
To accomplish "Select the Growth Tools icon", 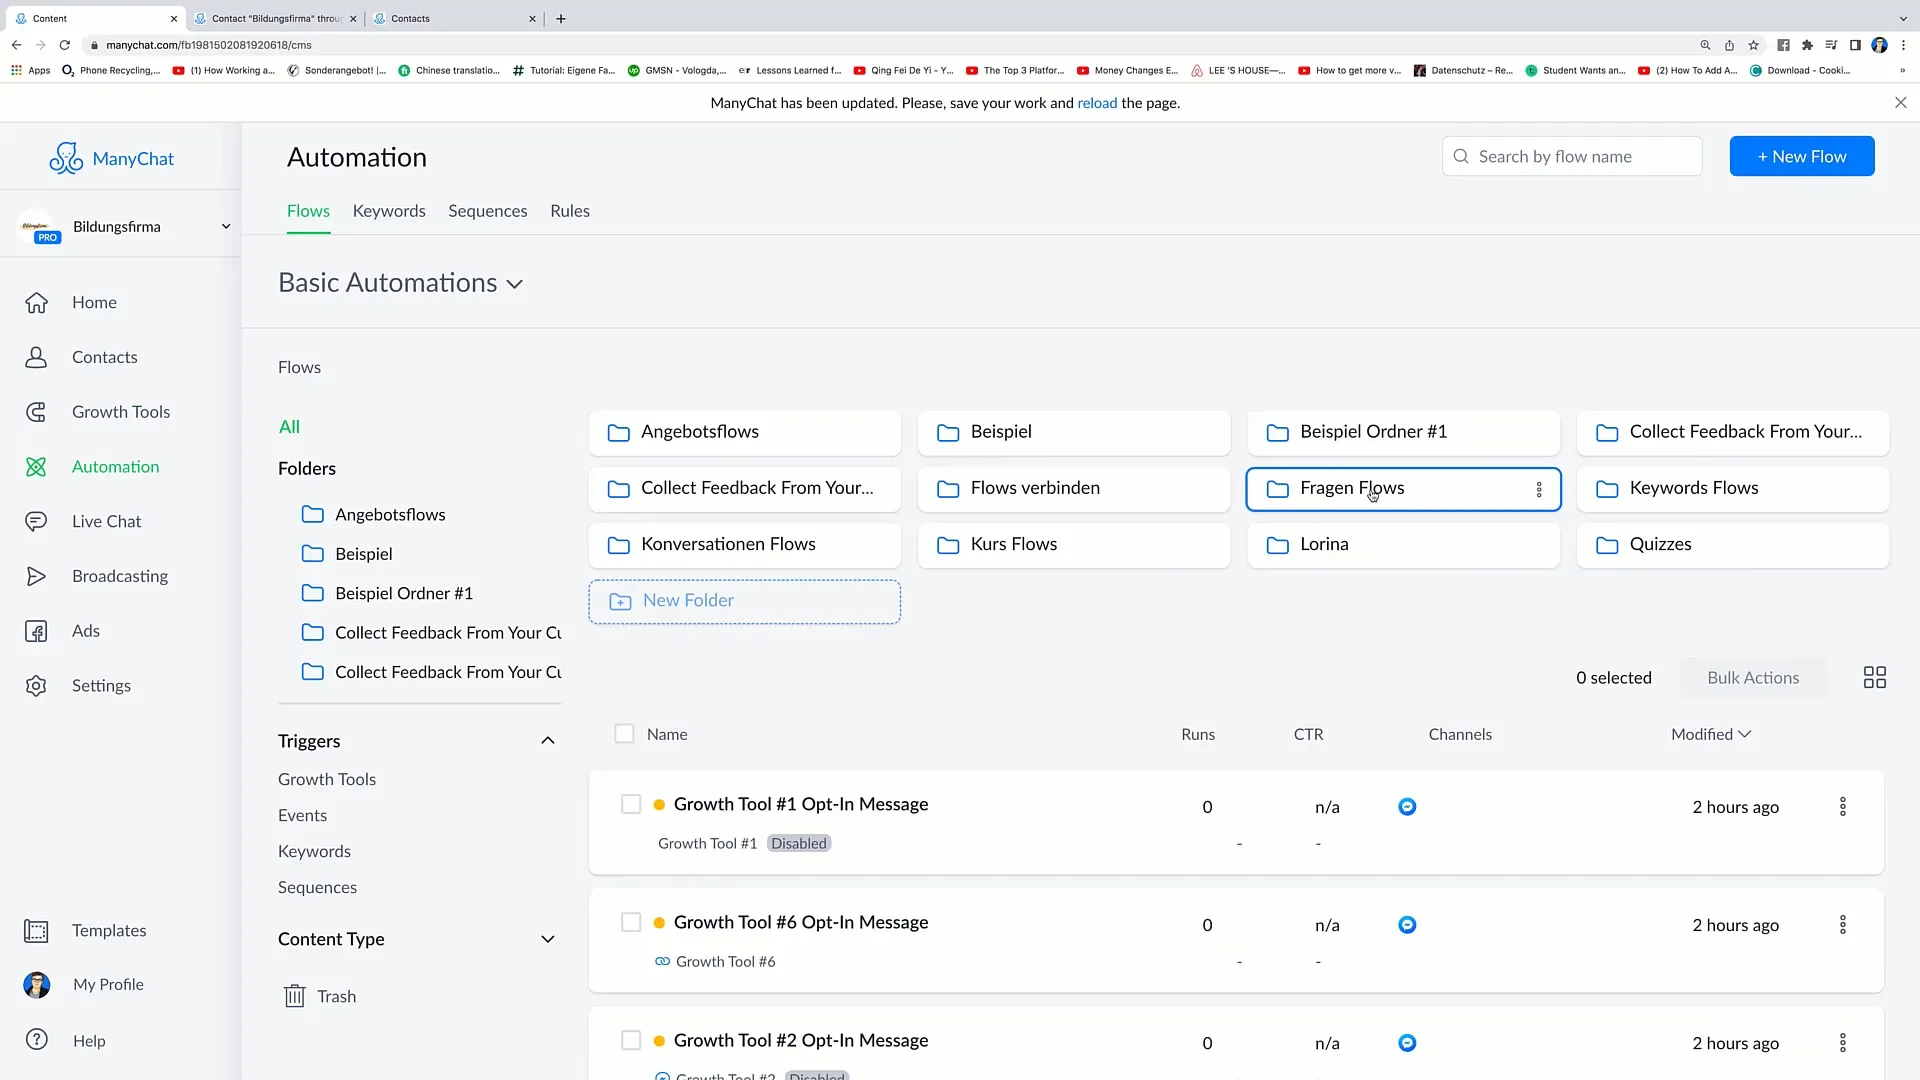I will (x=36, y=411).
